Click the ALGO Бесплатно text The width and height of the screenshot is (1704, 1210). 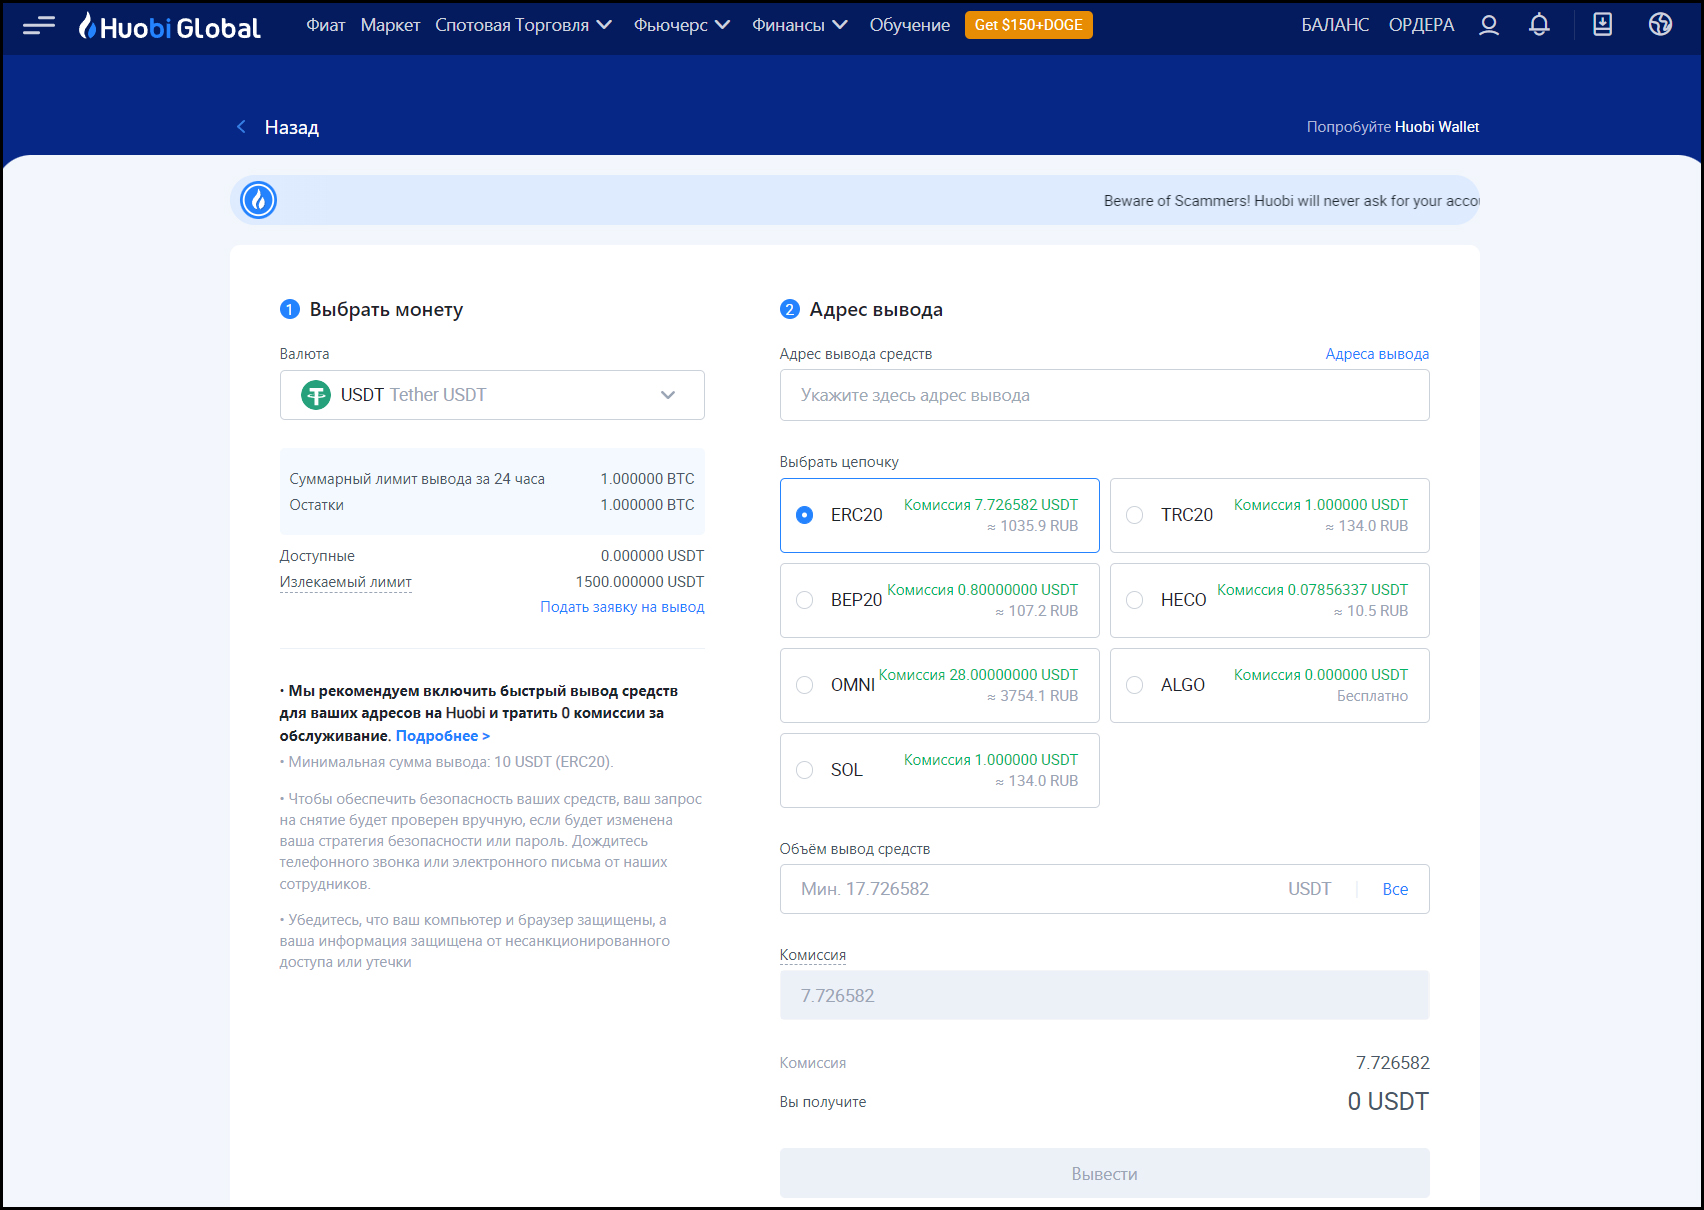(1372, 696)
